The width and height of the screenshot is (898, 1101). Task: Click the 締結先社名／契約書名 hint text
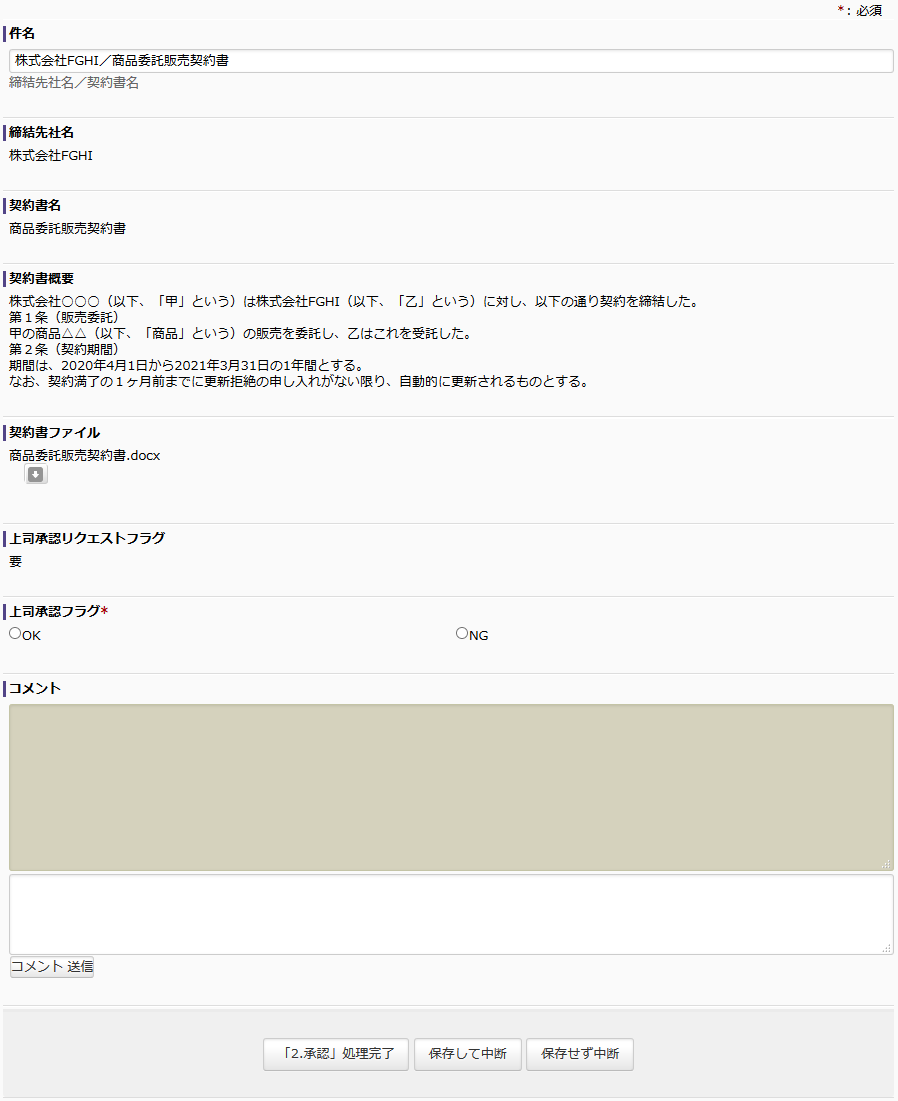coord(74,83)
